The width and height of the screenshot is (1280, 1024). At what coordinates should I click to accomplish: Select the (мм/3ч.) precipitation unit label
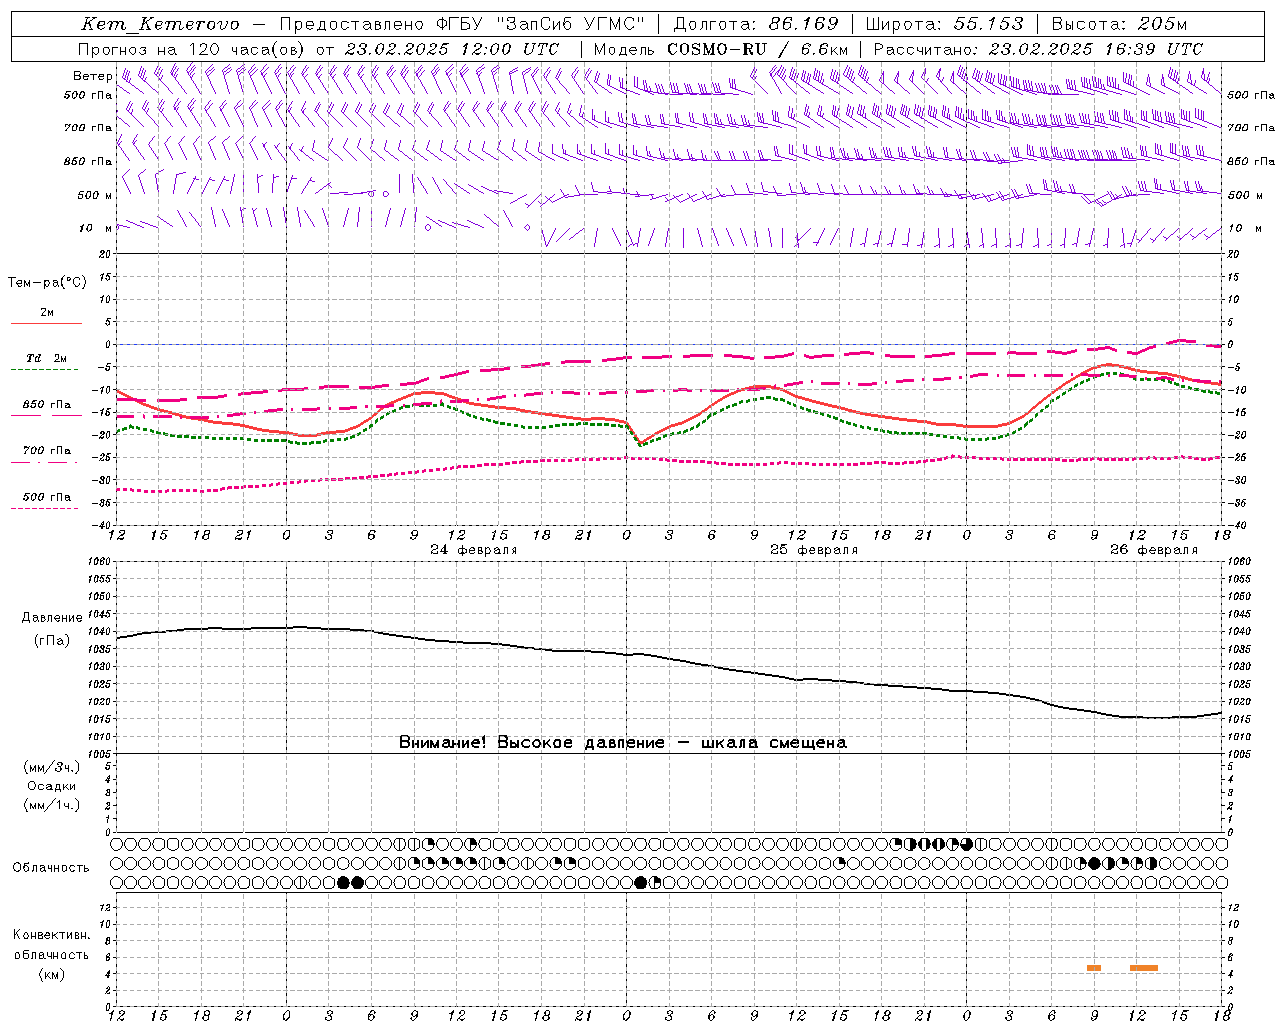point(52,767)
